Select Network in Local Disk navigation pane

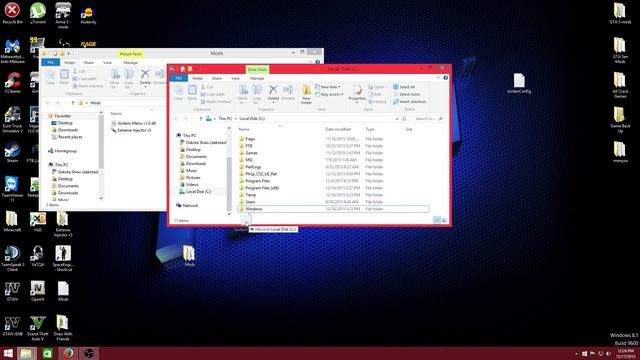(187, 205)
